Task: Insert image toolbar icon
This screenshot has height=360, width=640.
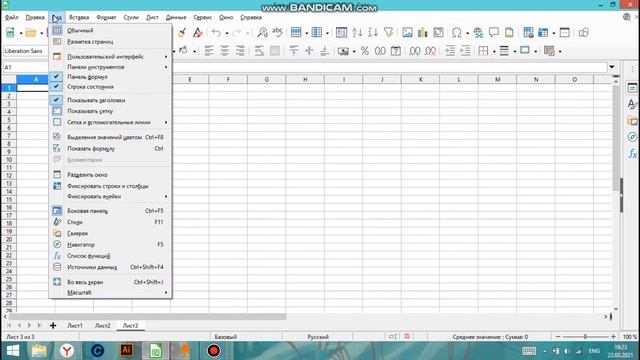Action: point(407,33)
